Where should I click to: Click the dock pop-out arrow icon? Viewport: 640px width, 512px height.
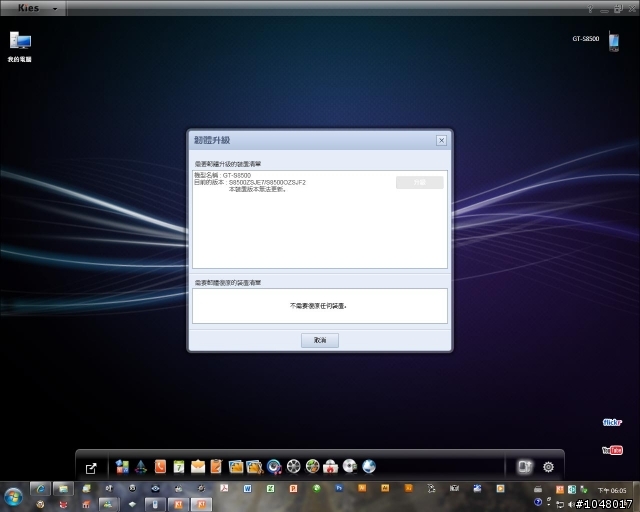click(x=91, y=468)
